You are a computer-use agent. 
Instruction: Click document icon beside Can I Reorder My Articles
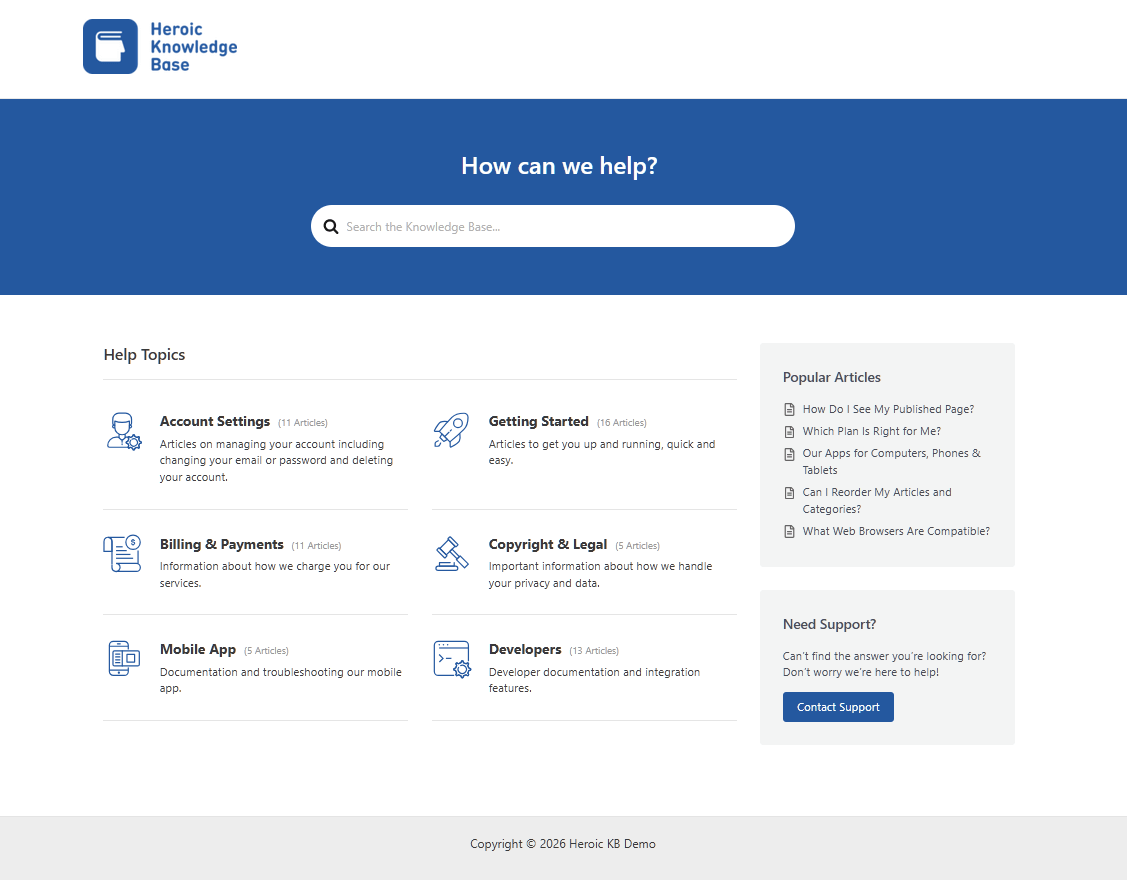tap(789, 492)
